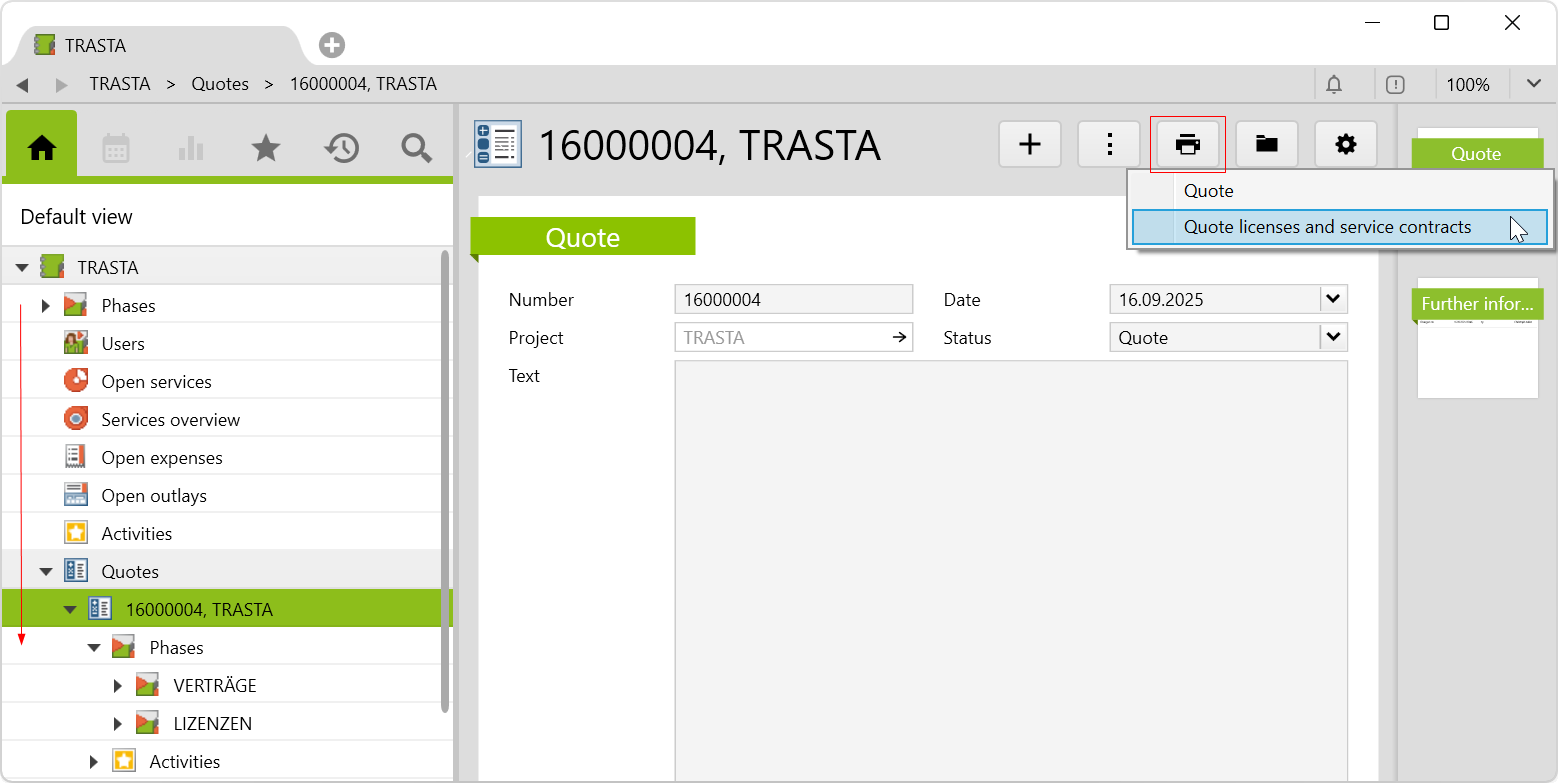Expand the LIZENZEN phase node
1558x783 pixels.
(x=118, y=724)
